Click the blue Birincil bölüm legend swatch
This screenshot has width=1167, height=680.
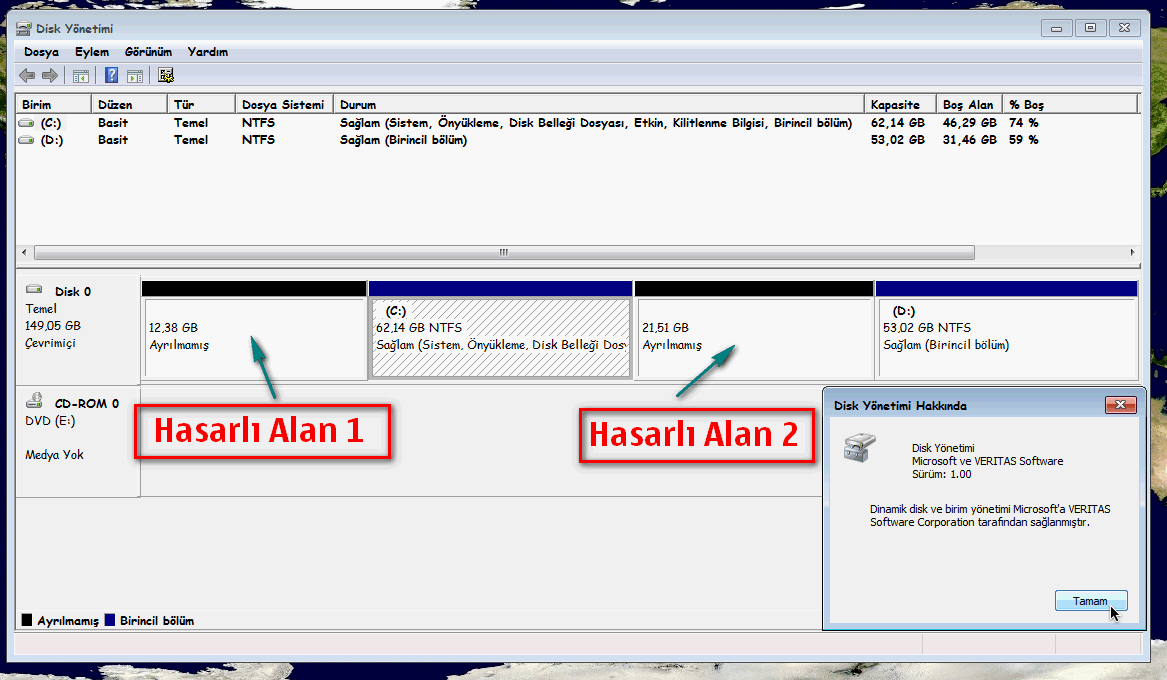110,620
